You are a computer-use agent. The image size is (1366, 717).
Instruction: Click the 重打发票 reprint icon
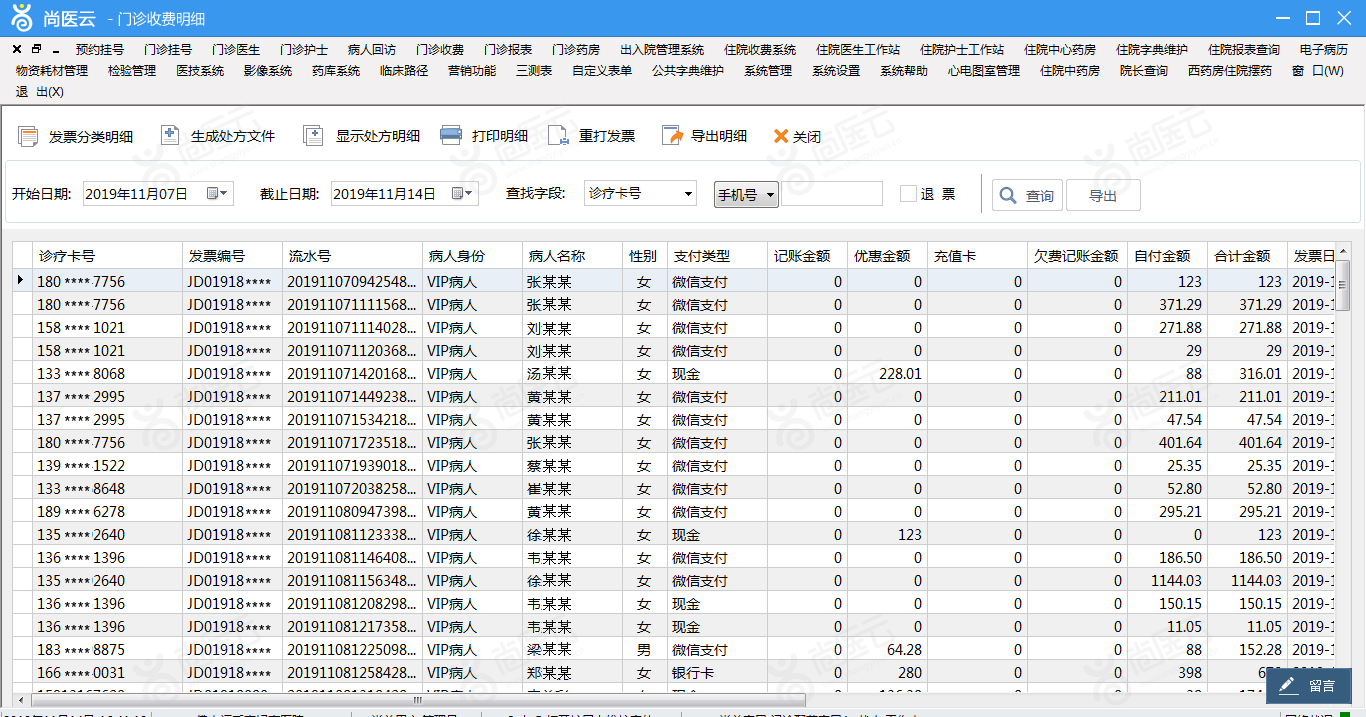(558, 136)
